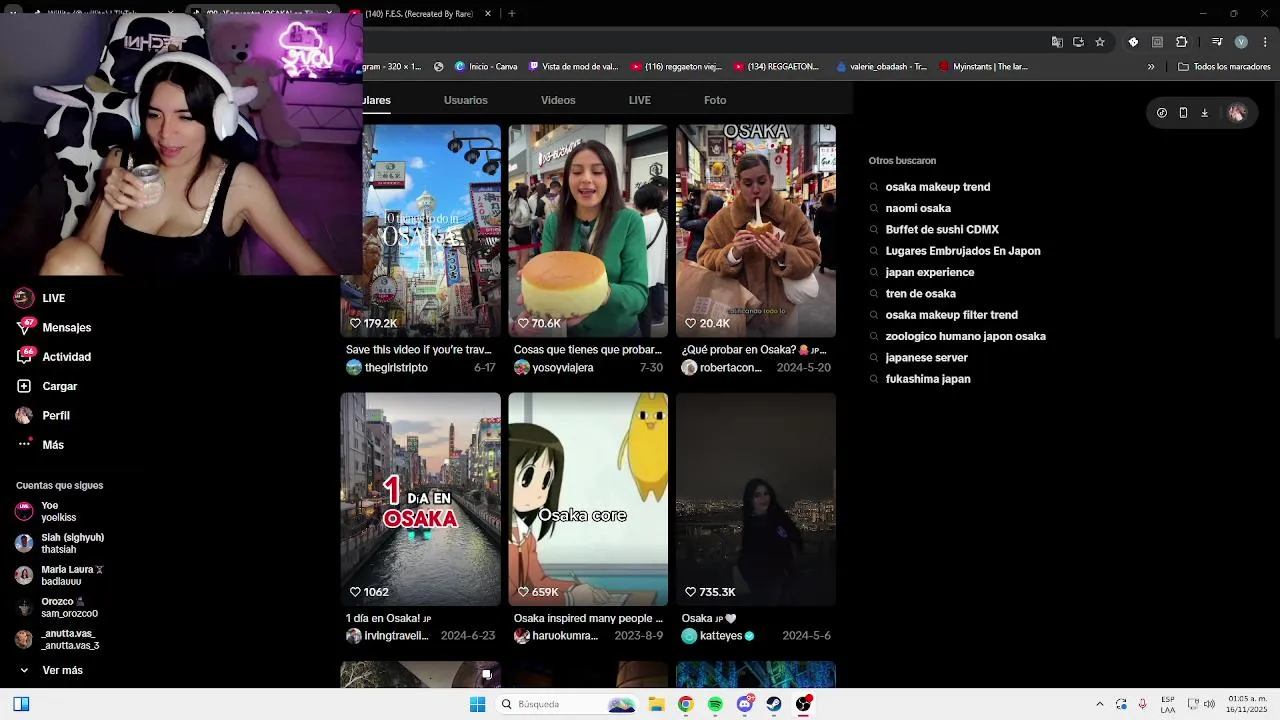Image resolution: width=1280 pixels, height=720 pixels.
Task: Open a new browser tab
Action: pyautogui.click(x=511, y=14)
